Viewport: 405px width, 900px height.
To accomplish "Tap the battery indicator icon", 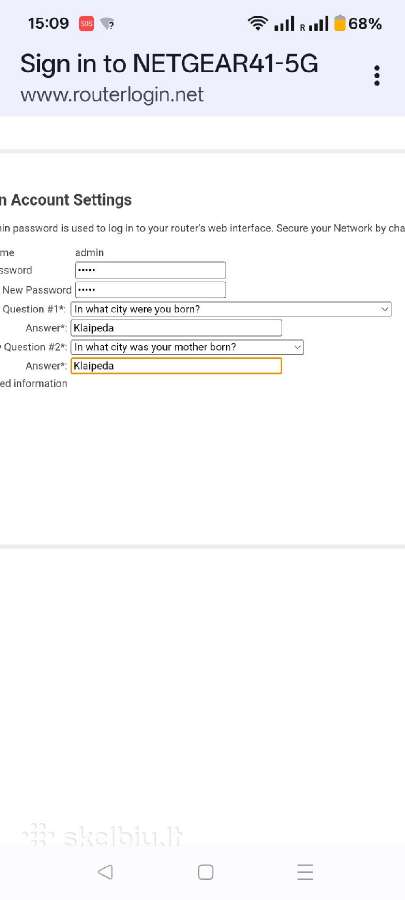I will coord(340,24).
